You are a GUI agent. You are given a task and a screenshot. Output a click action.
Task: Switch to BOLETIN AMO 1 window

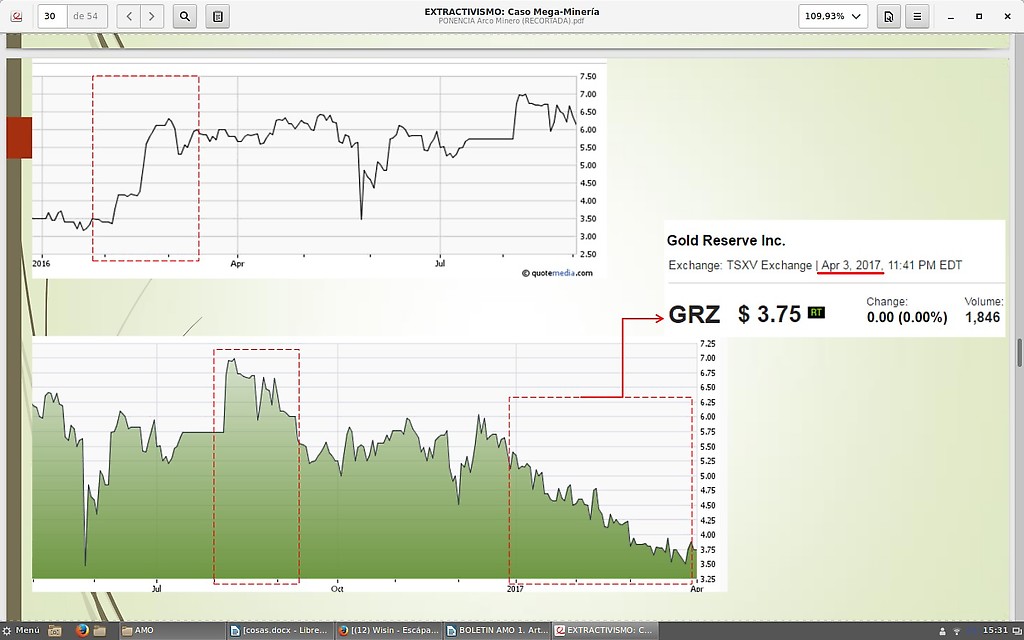(x=497, y=630)
